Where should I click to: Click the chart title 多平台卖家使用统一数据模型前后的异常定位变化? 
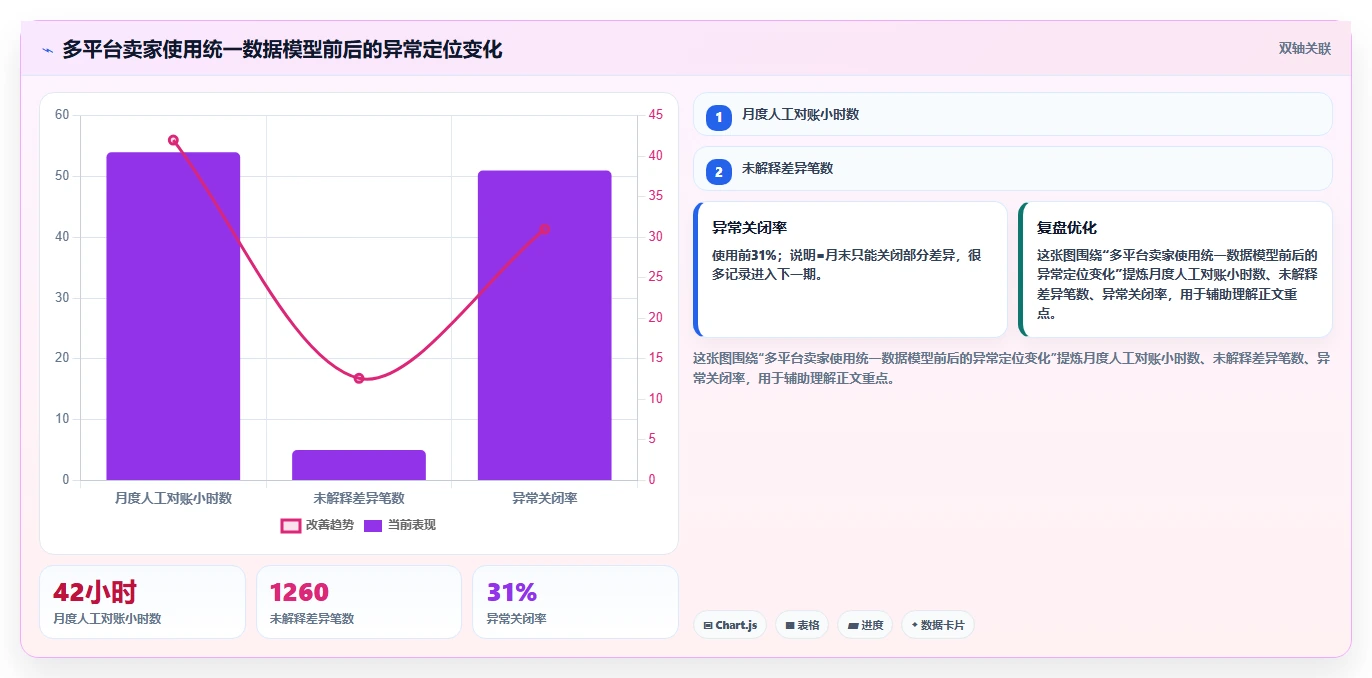282,49
